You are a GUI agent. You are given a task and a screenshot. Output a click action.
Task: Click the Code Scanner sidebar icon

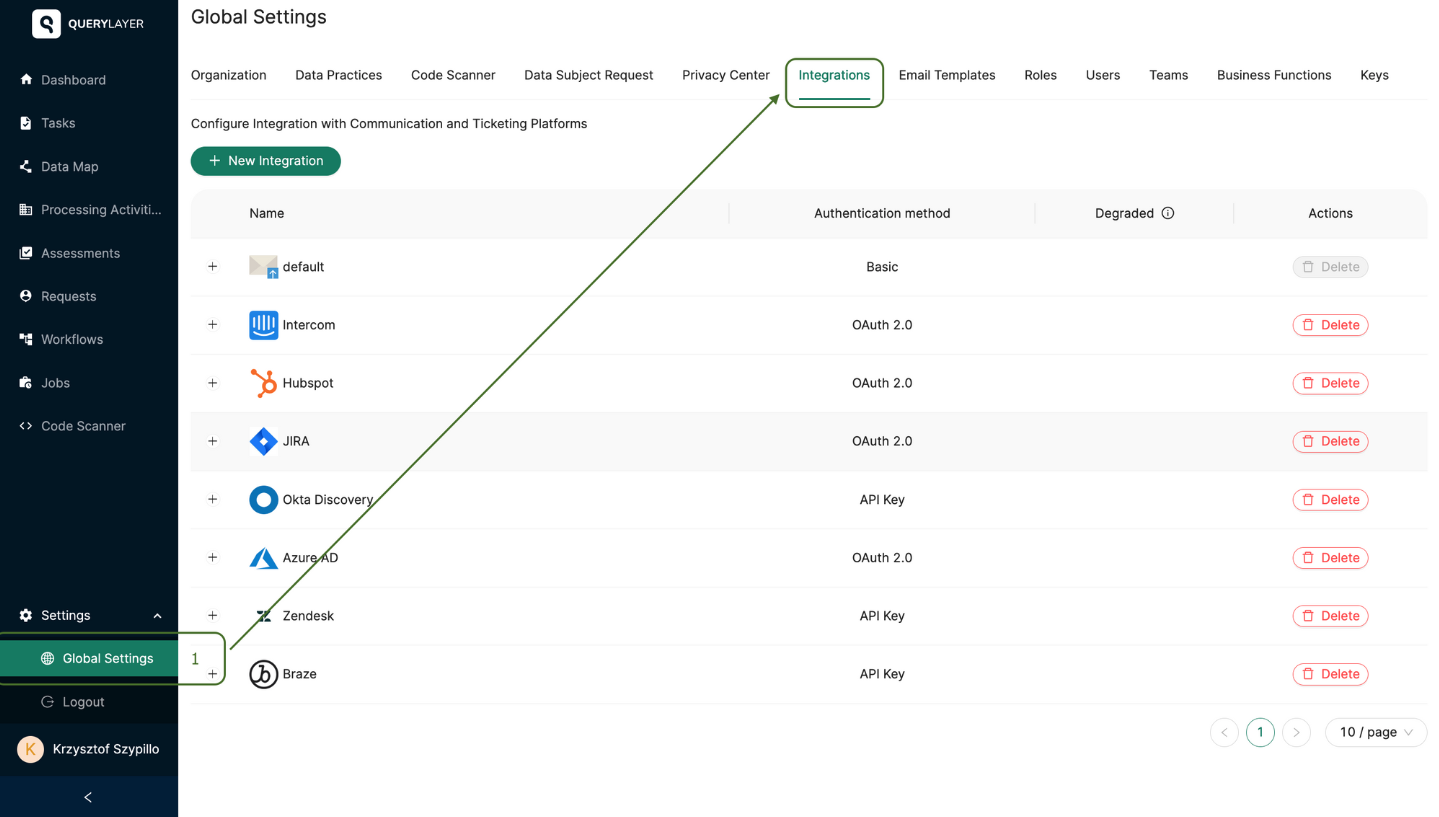(27, 425)
